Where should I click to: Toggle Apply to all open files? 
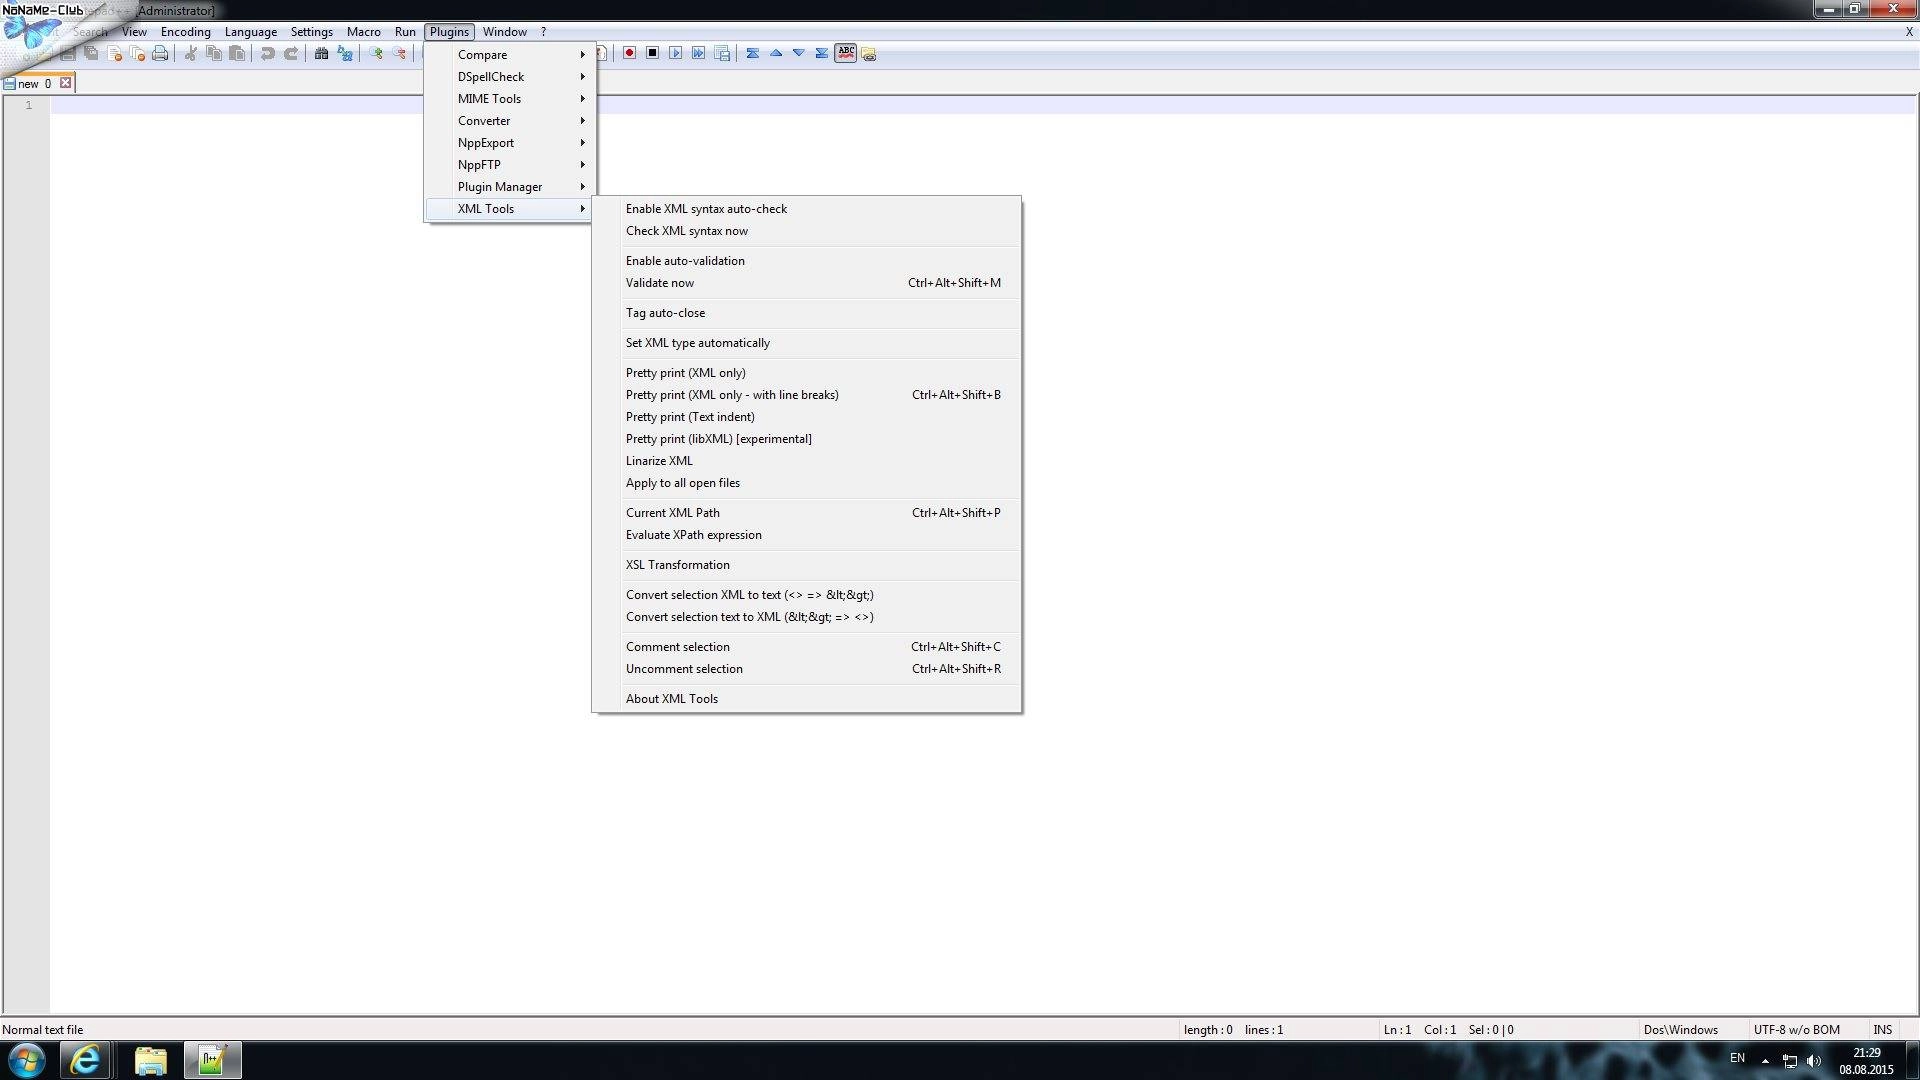point(806,483)
